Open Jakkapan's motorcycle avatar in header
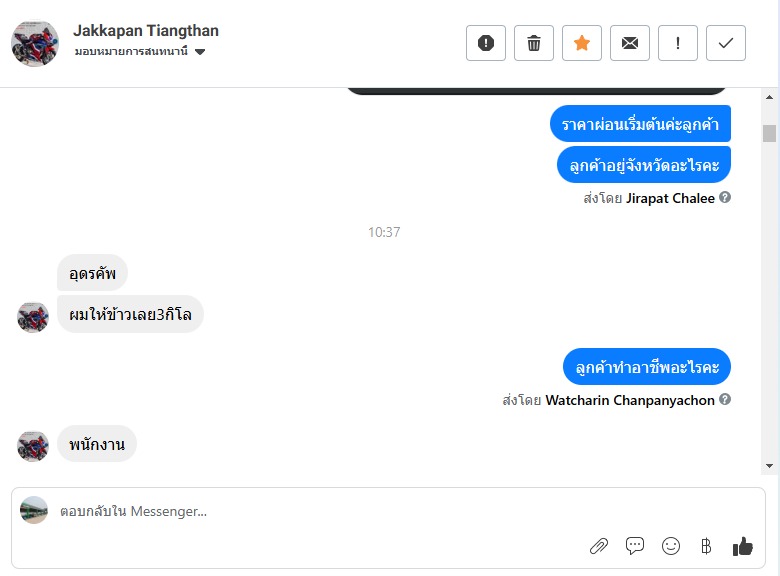The height and width of the screenshot is (576, 780). point(35,43)
